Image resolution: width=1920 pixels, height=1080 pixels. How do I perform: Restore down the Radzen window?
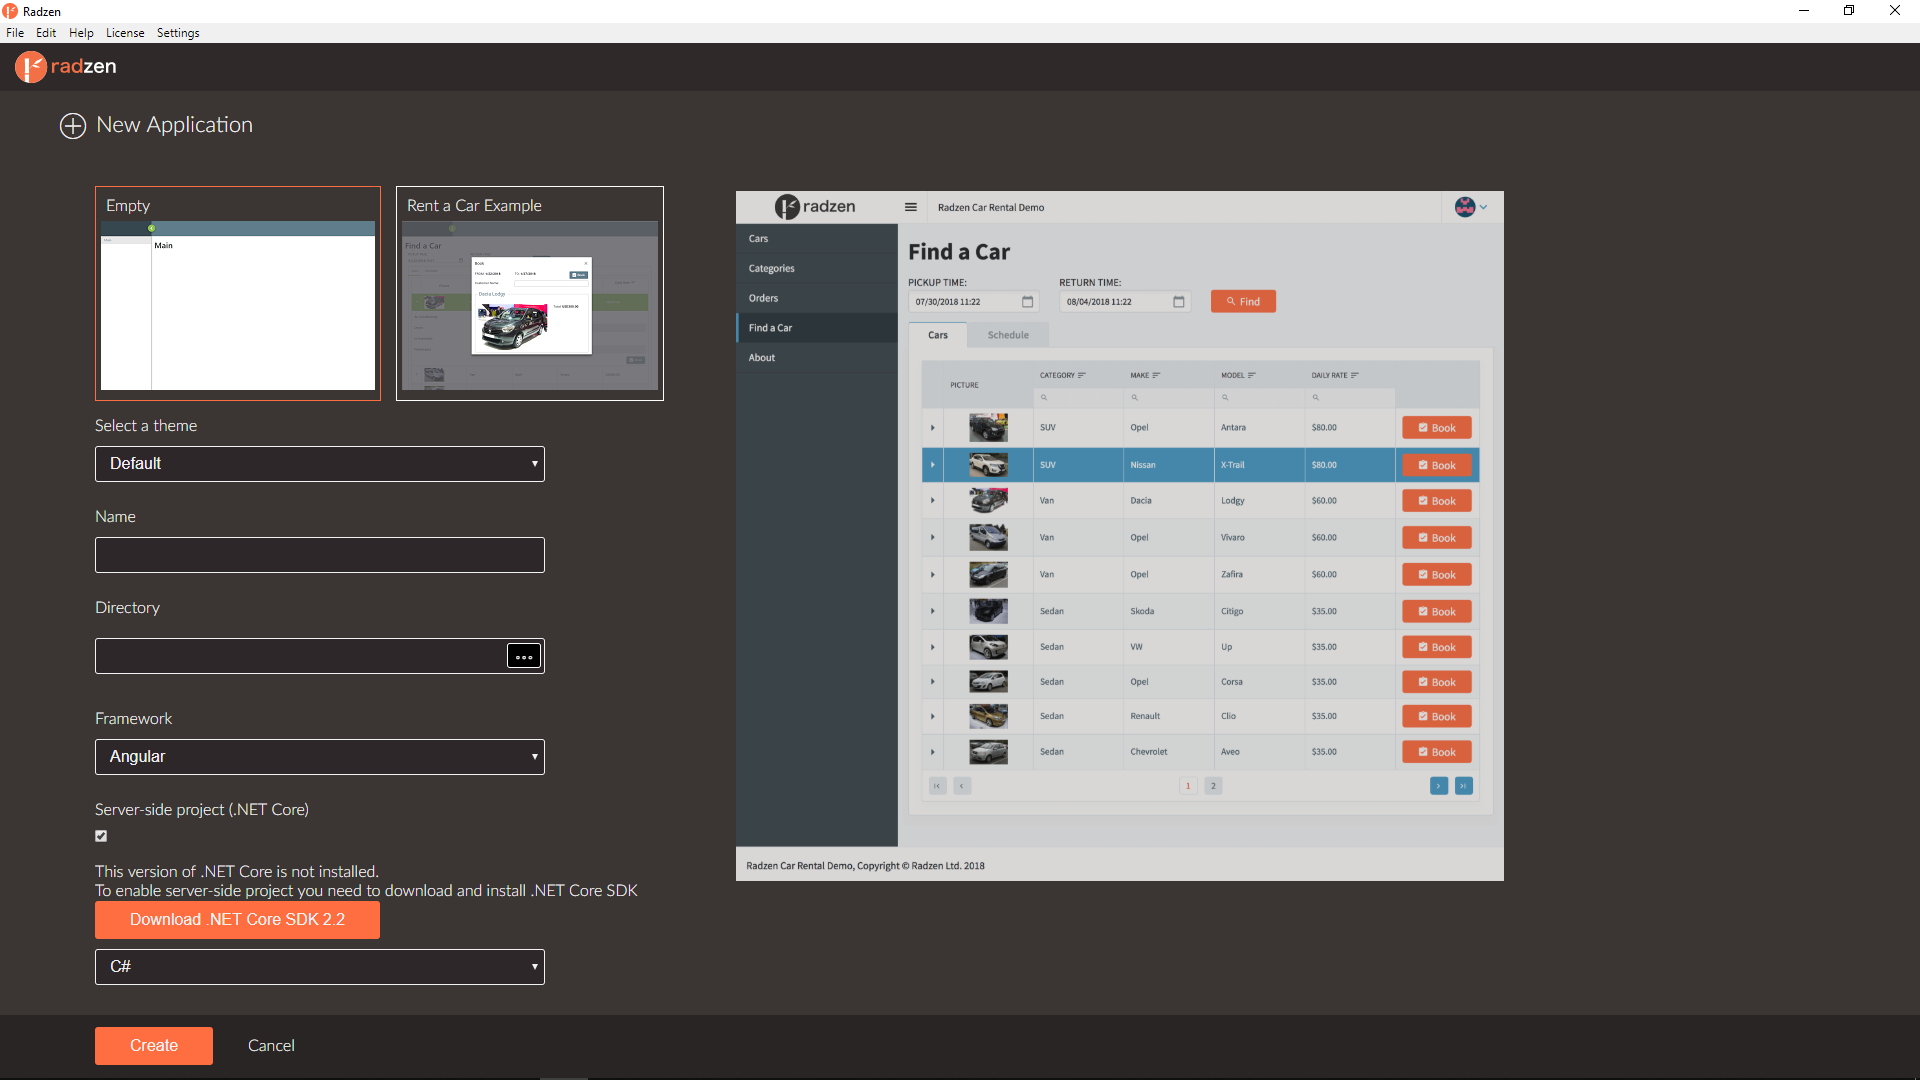pyautogui.click(x=1849, y=11)
